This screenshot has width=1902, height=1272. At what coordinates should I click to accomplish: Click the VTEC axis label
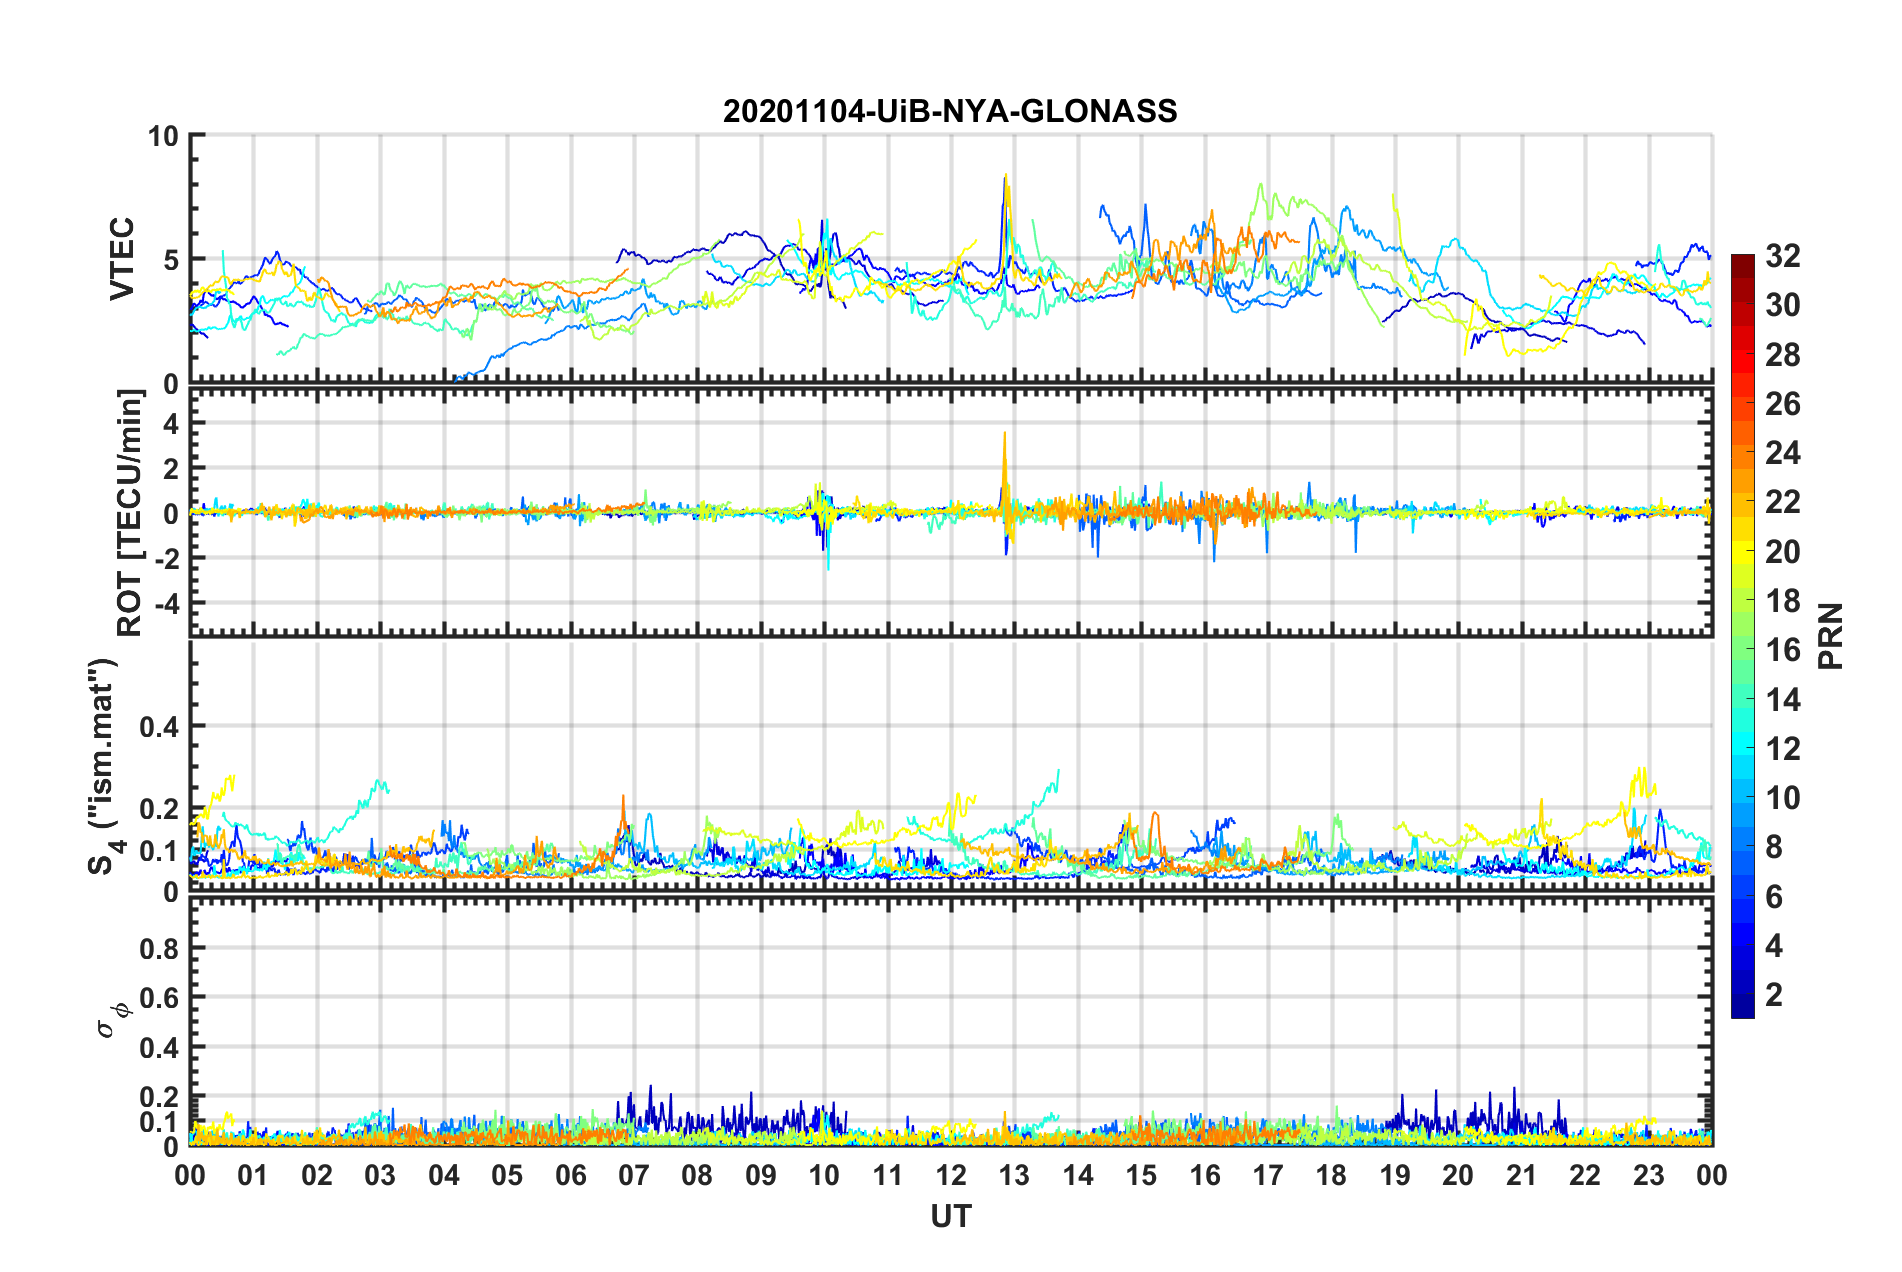(x=121, y=259)
